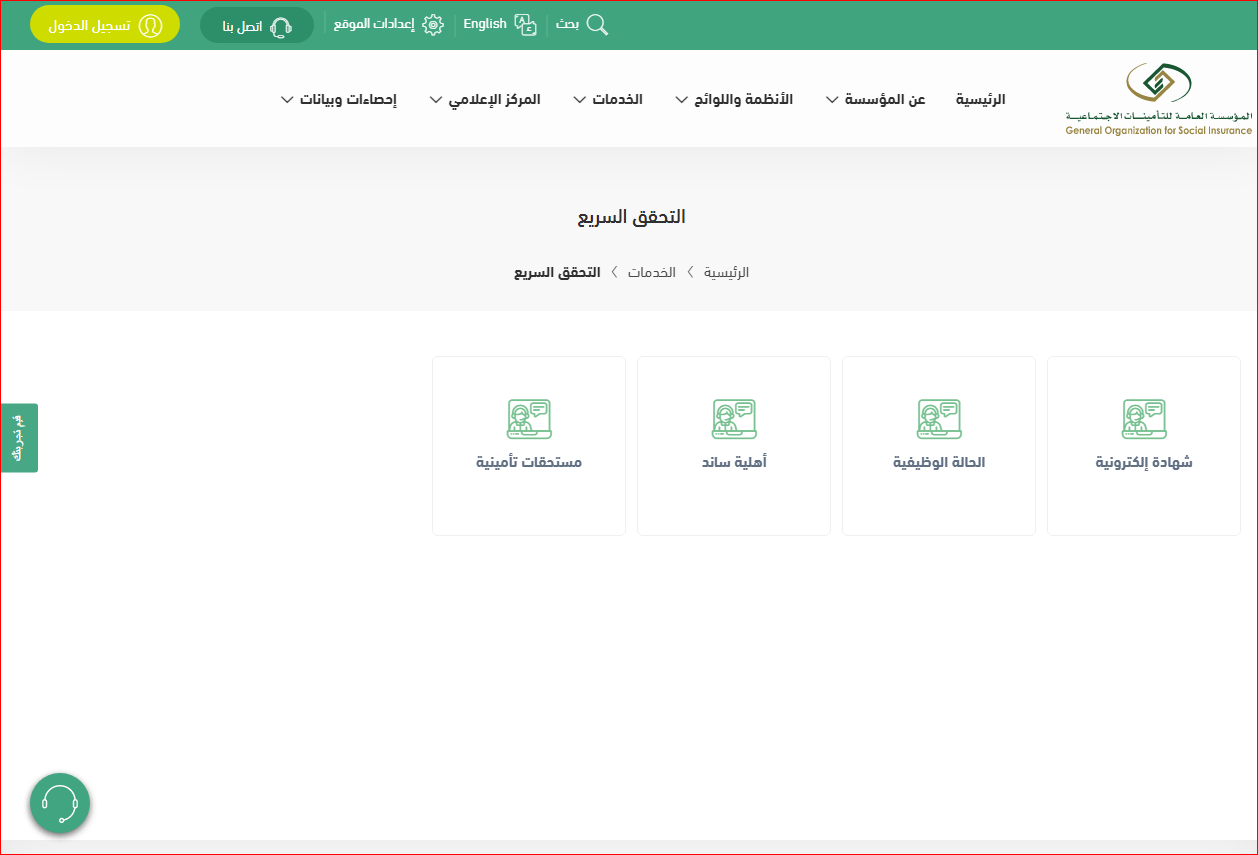1258x855 pixels.
Task: Click the icon above شهادة إلكترونية
Action: (x=1144, y=419)
